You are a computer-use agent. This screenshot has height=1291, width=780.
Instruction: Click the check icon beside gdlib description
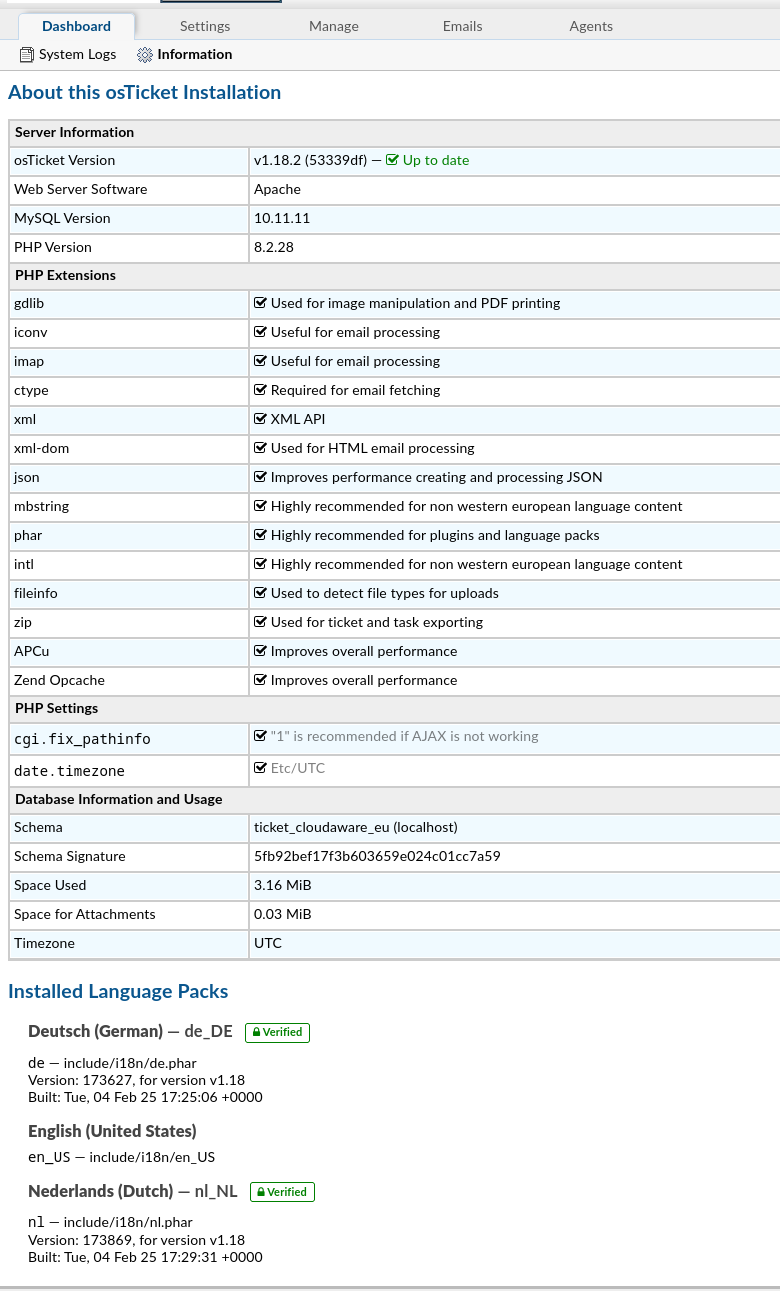261,303
